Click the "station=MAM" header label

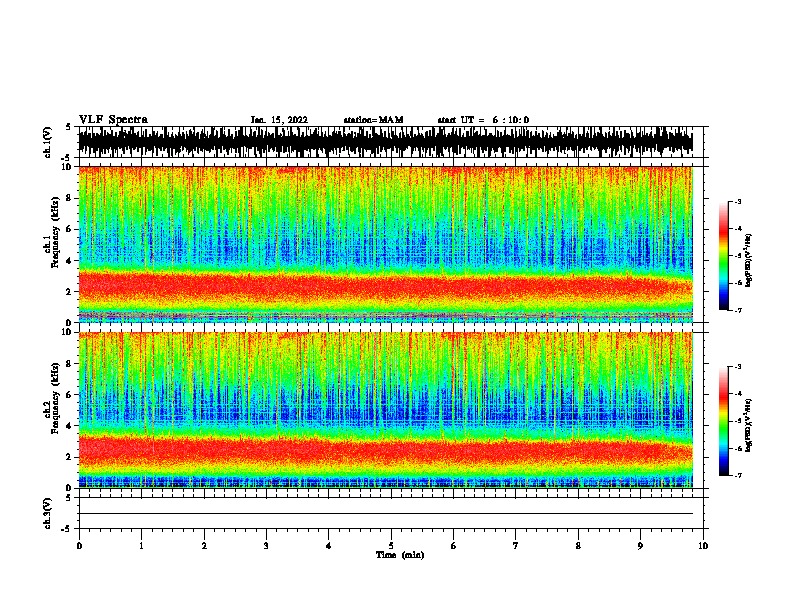[x=373, y=120]
